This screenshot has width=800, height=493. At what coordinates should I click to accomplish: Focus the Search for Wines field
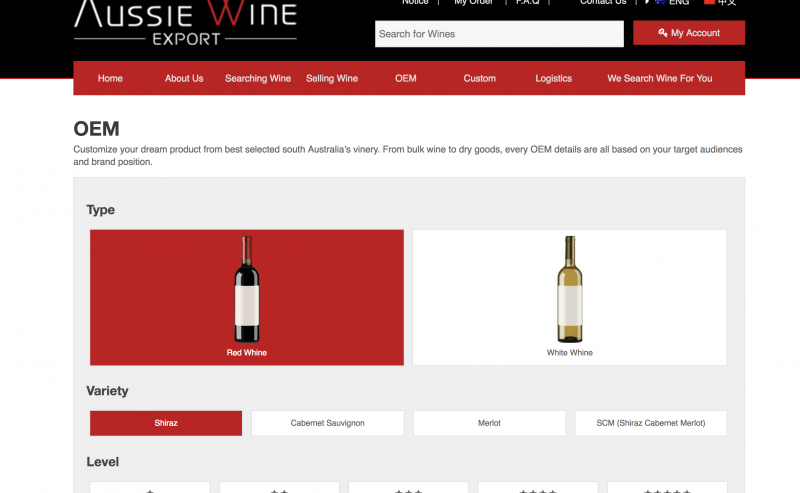click(499, 34)
